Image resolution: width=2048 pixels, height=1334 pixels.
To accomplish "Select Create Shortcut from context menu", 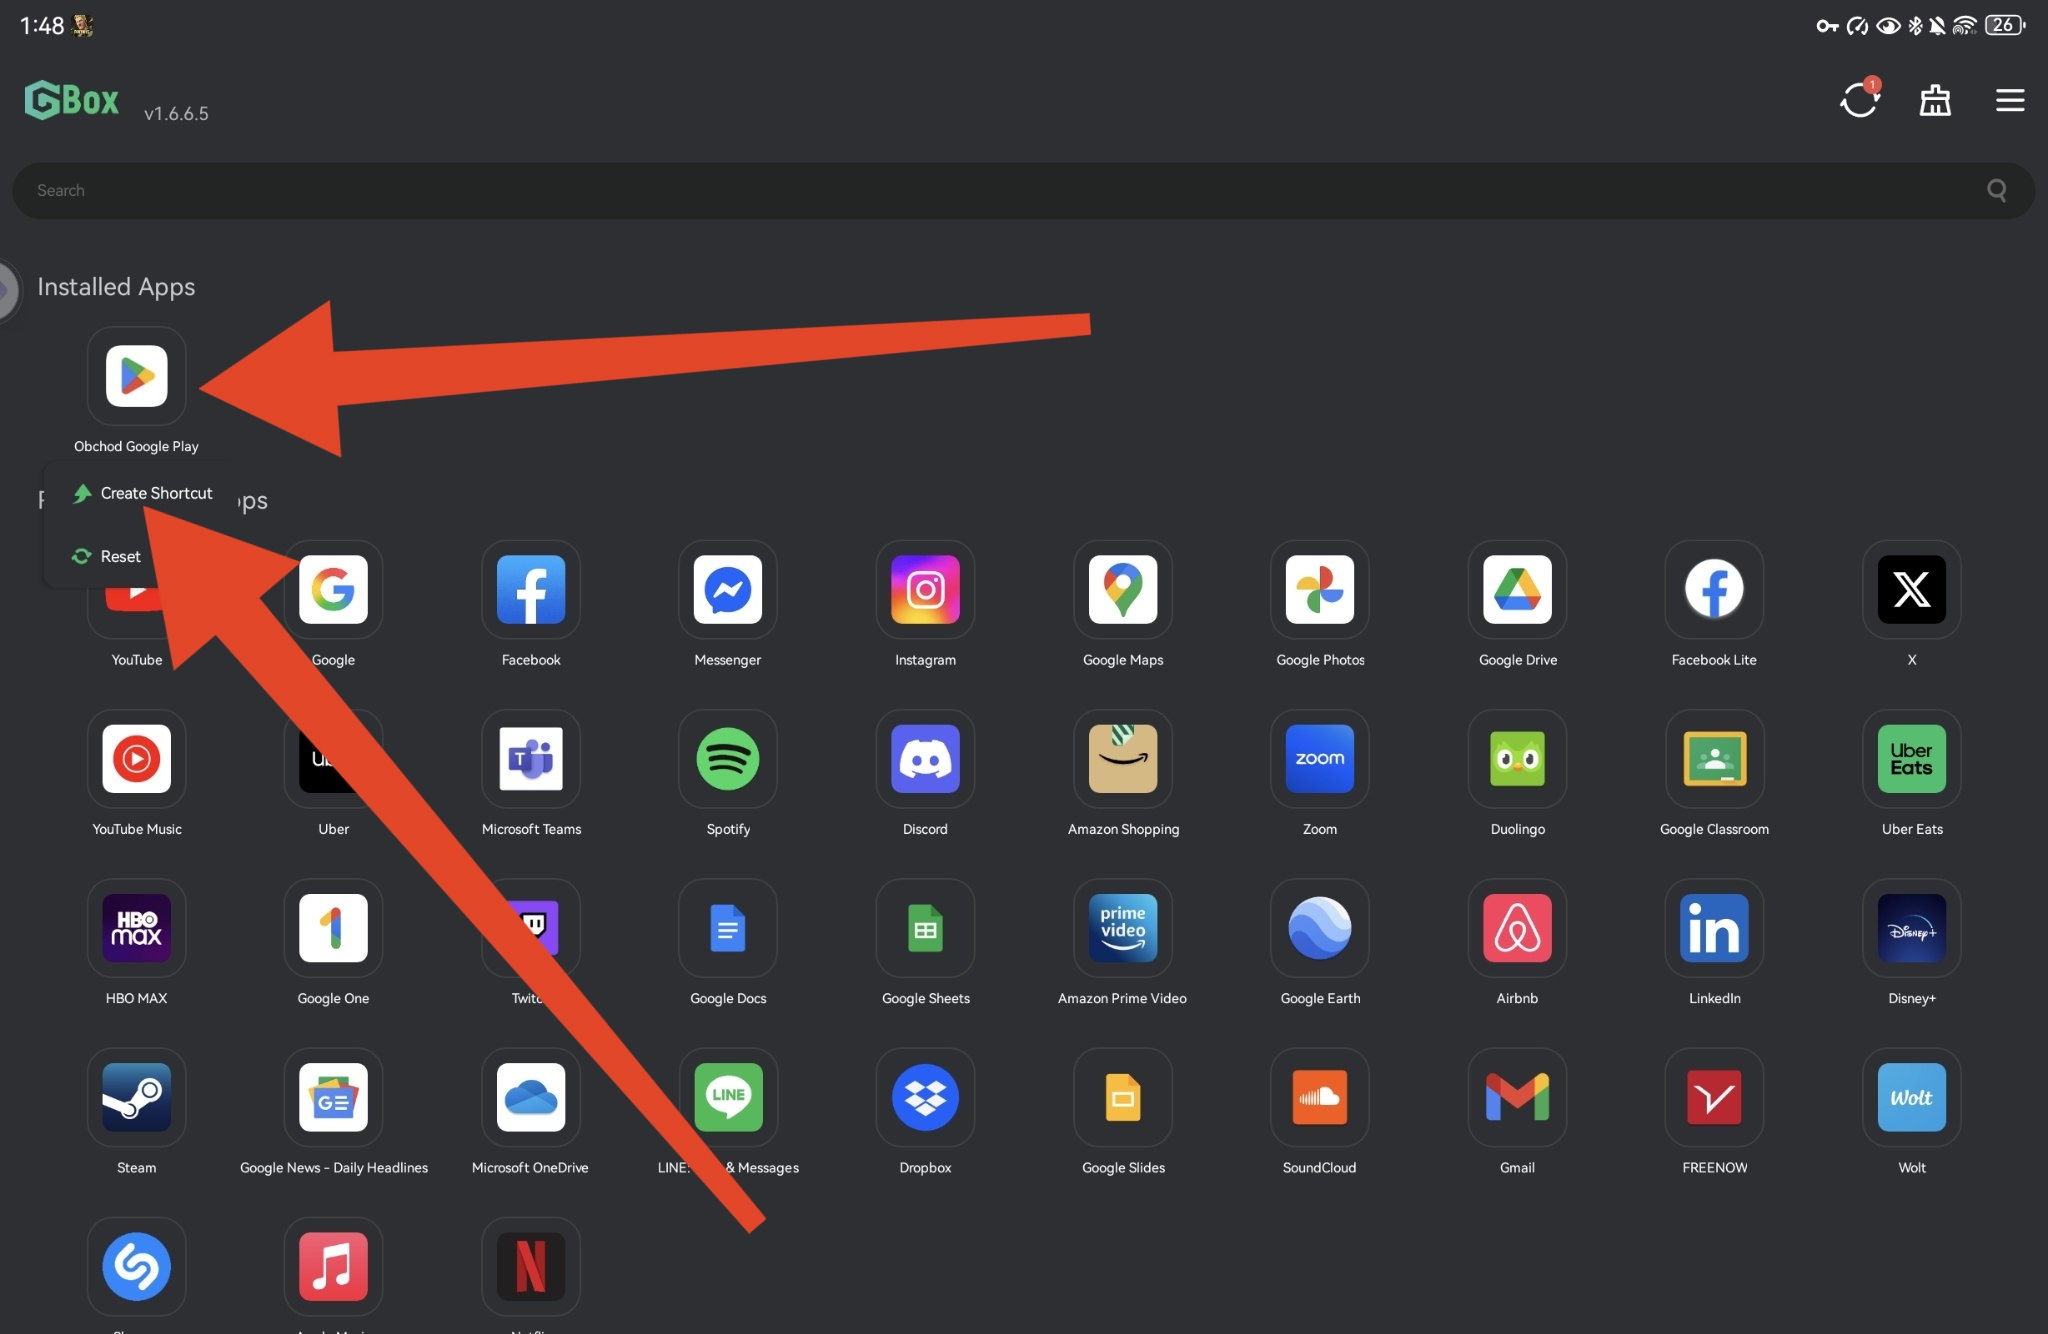I will (x=155, y=493).
